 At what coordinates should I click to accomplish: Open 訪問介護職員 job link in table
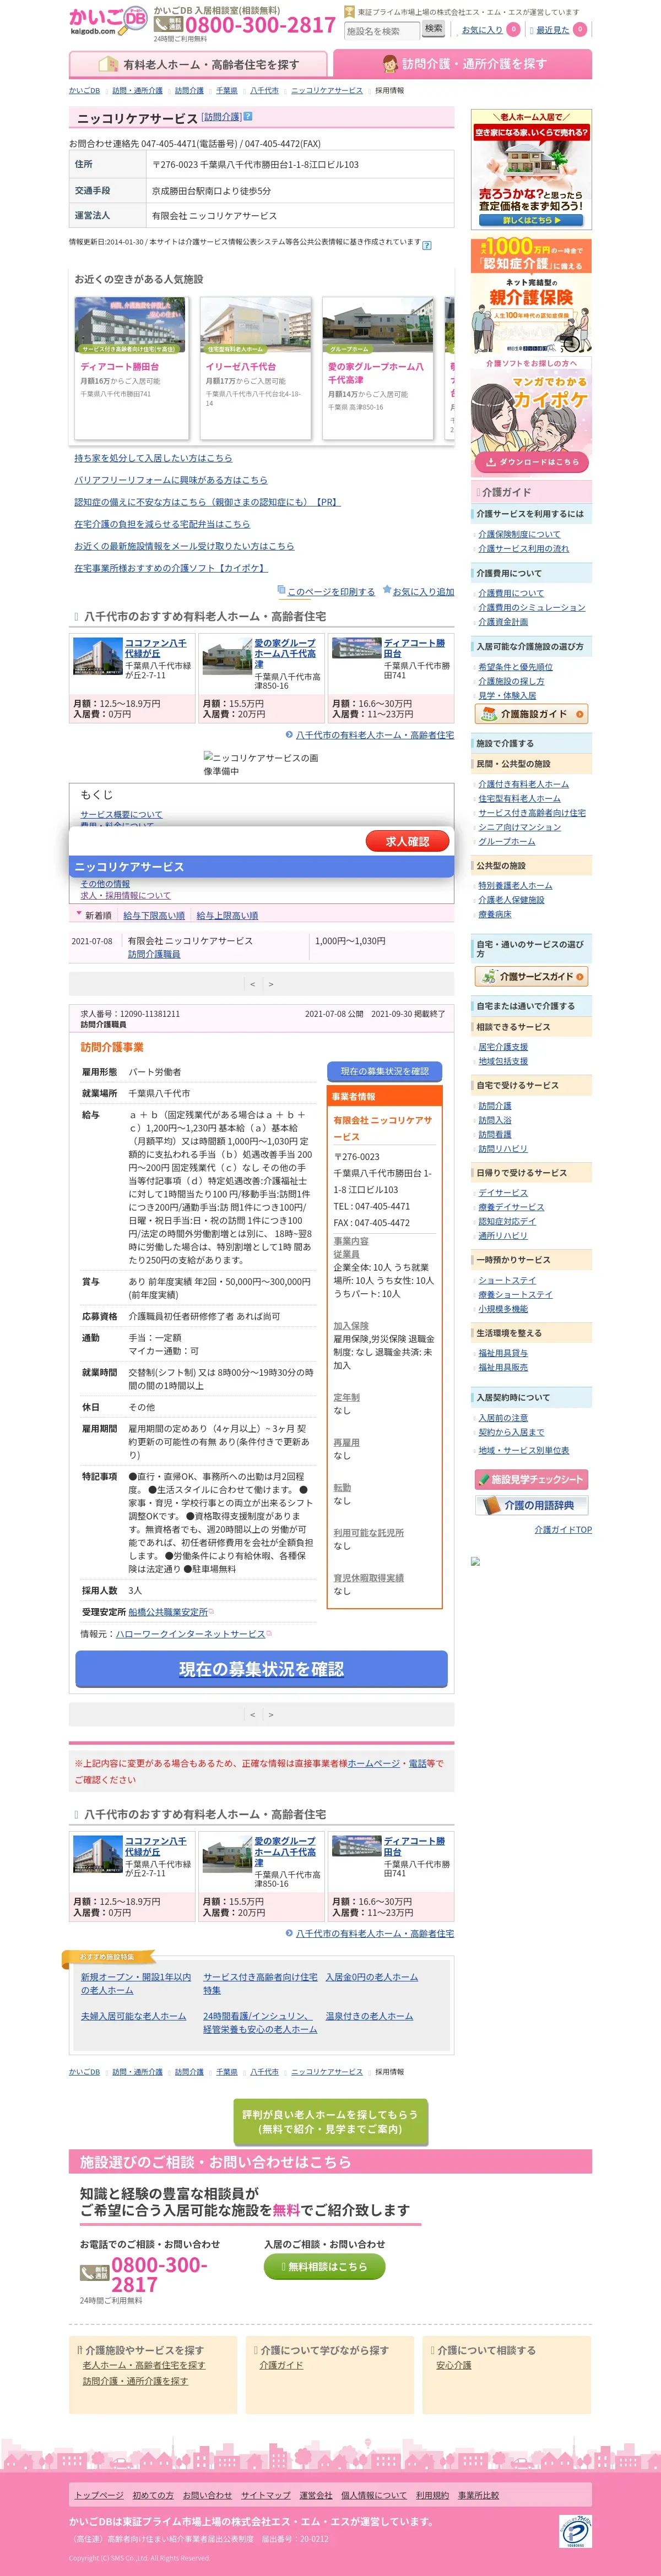154,954
